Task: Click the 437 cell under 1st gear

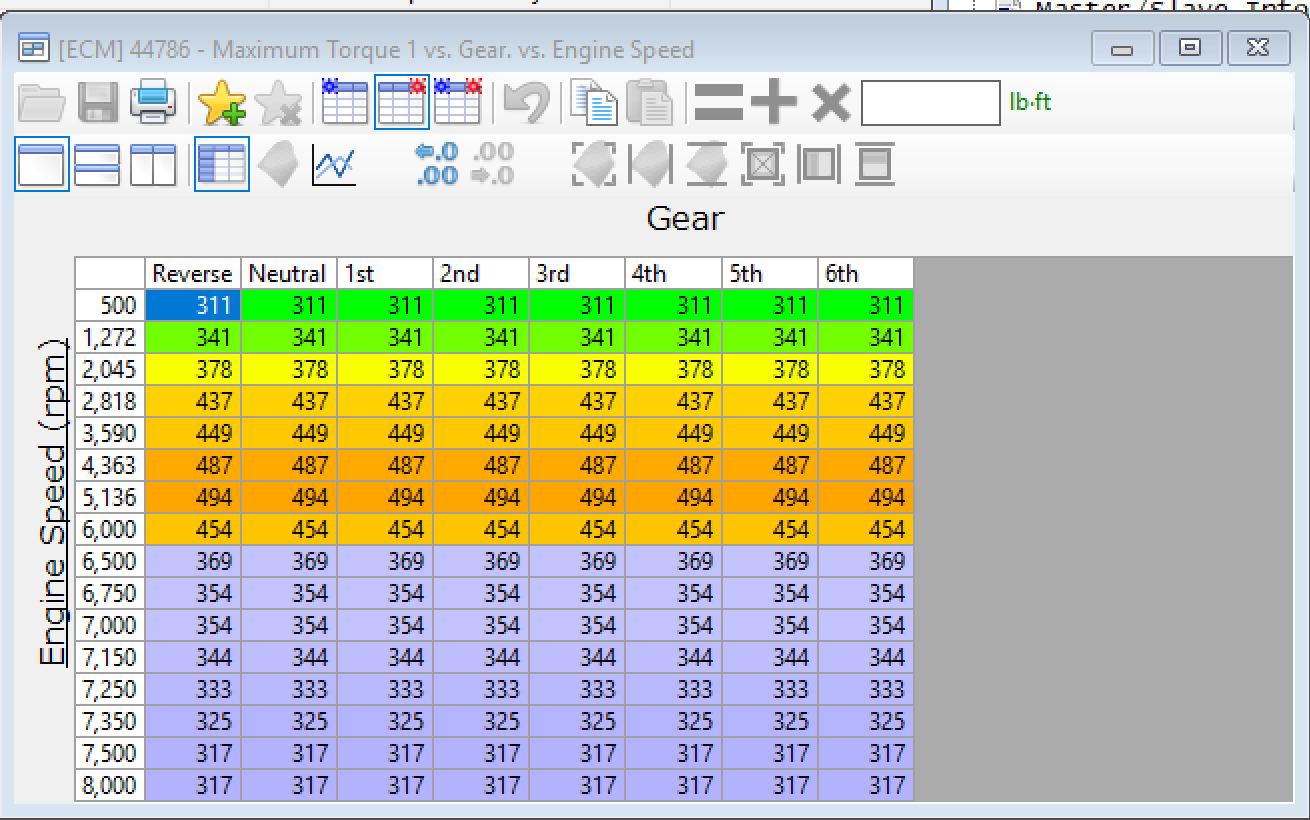Action: click(x=385, y=401)
